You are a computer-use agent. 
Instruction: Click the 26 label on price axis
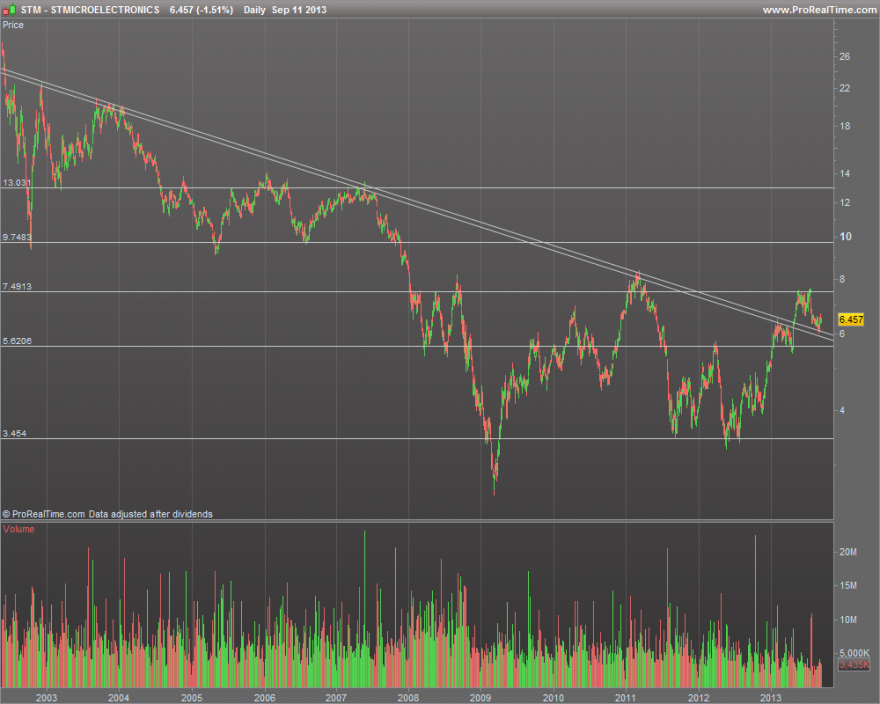click(845, 56)
